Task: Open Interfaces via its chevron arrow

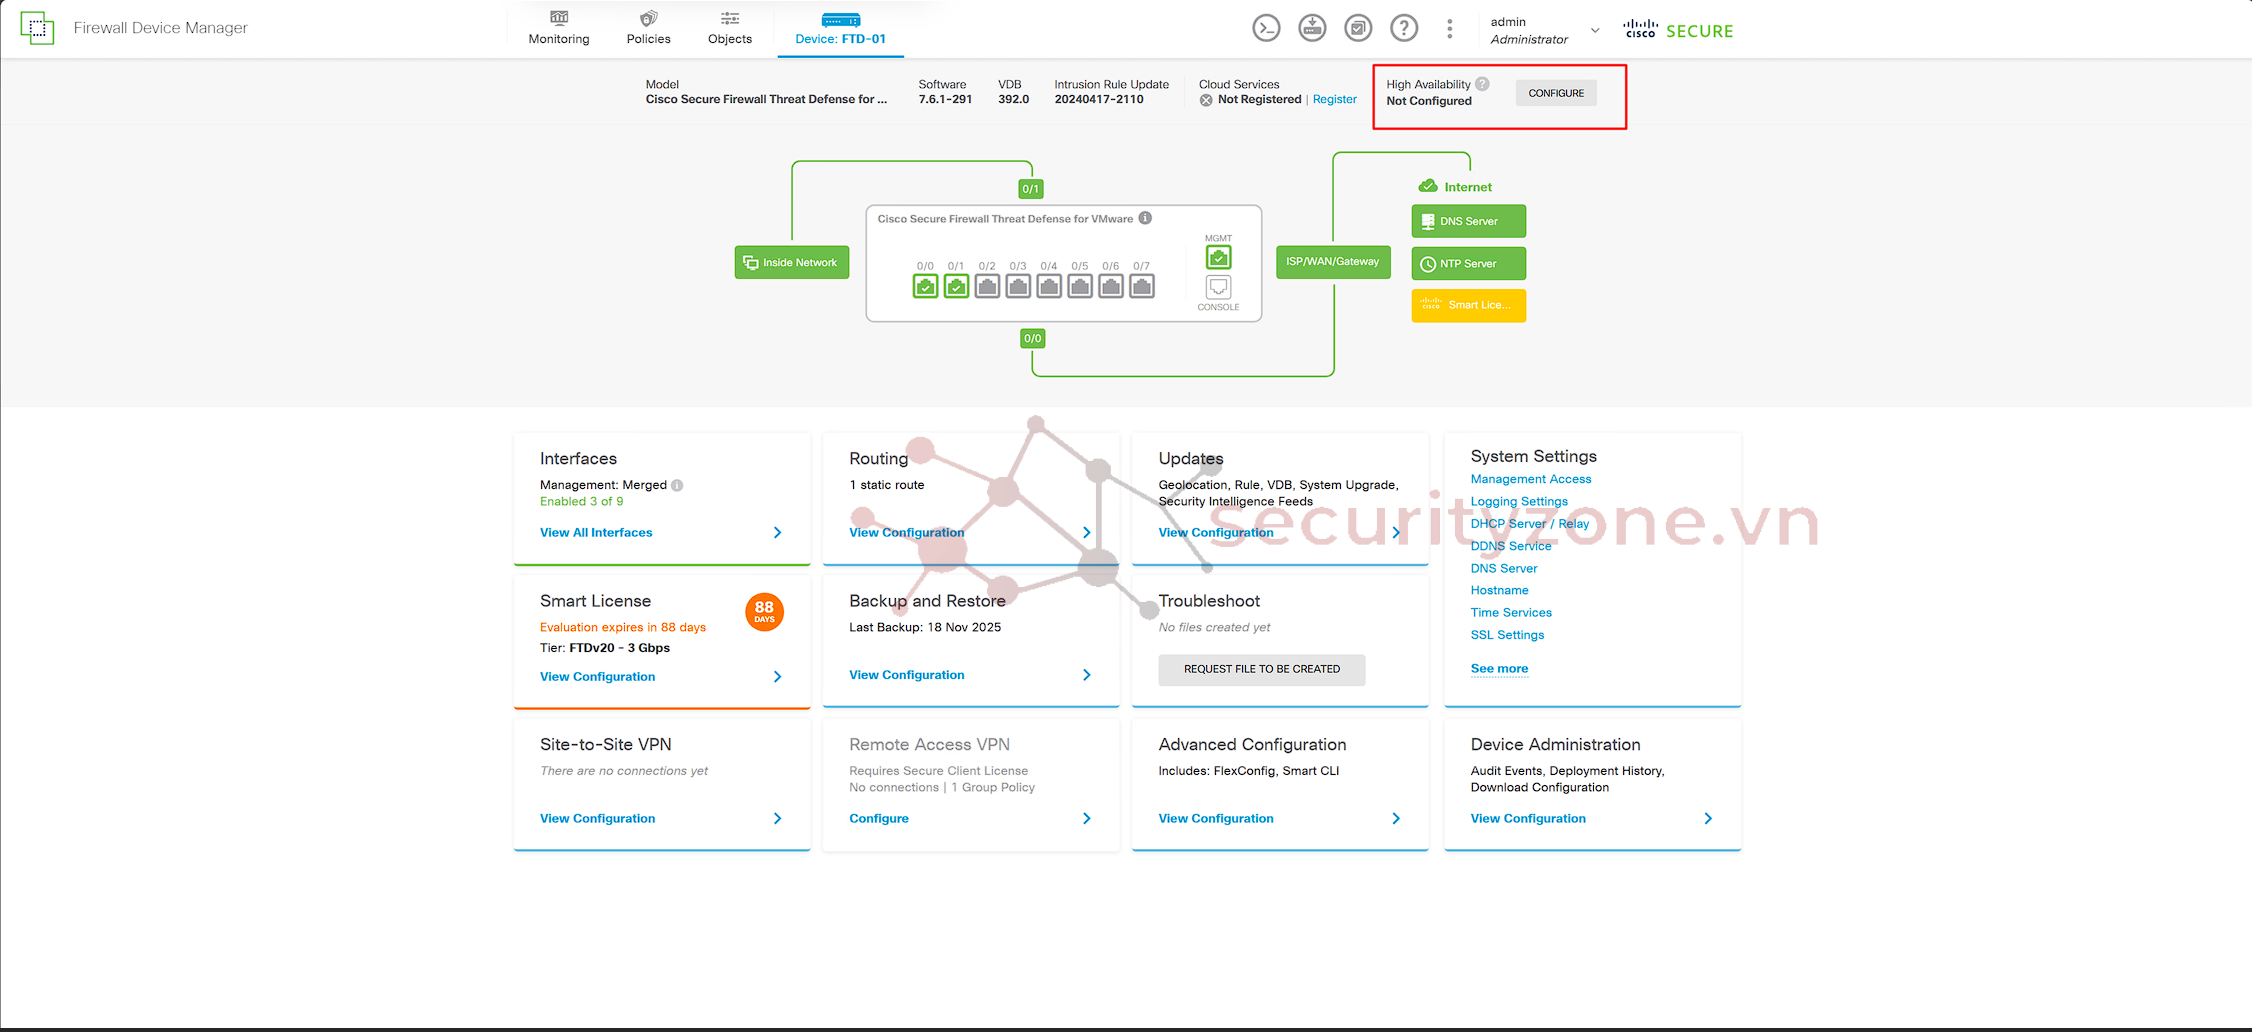Action: 778,533
